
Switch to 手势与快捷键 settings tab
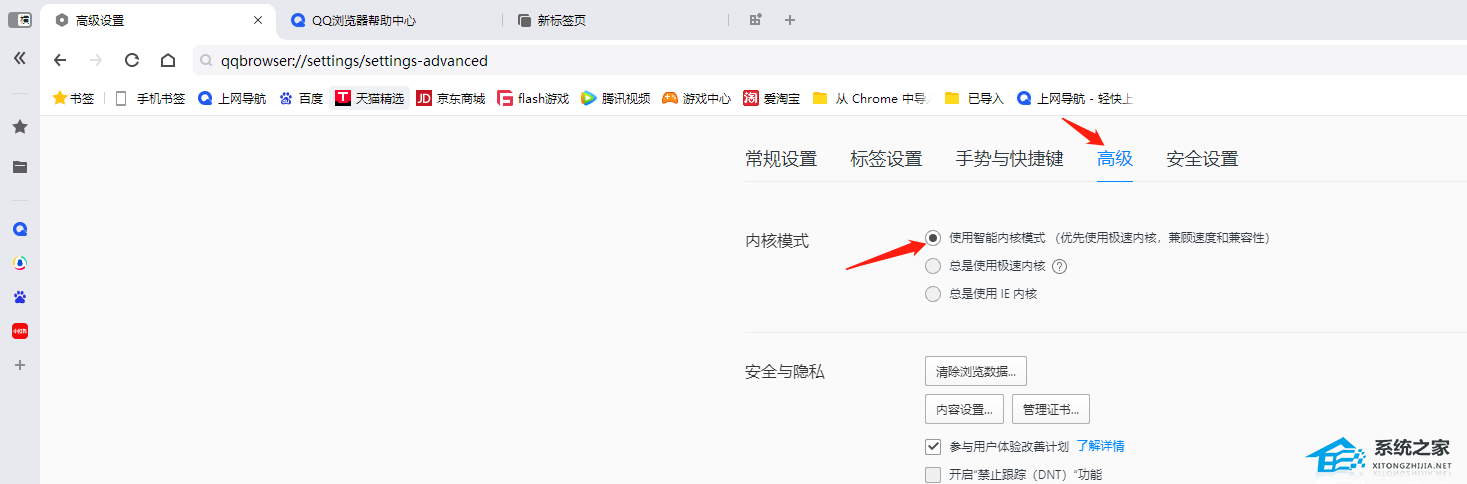click(x=1009, y=159)
